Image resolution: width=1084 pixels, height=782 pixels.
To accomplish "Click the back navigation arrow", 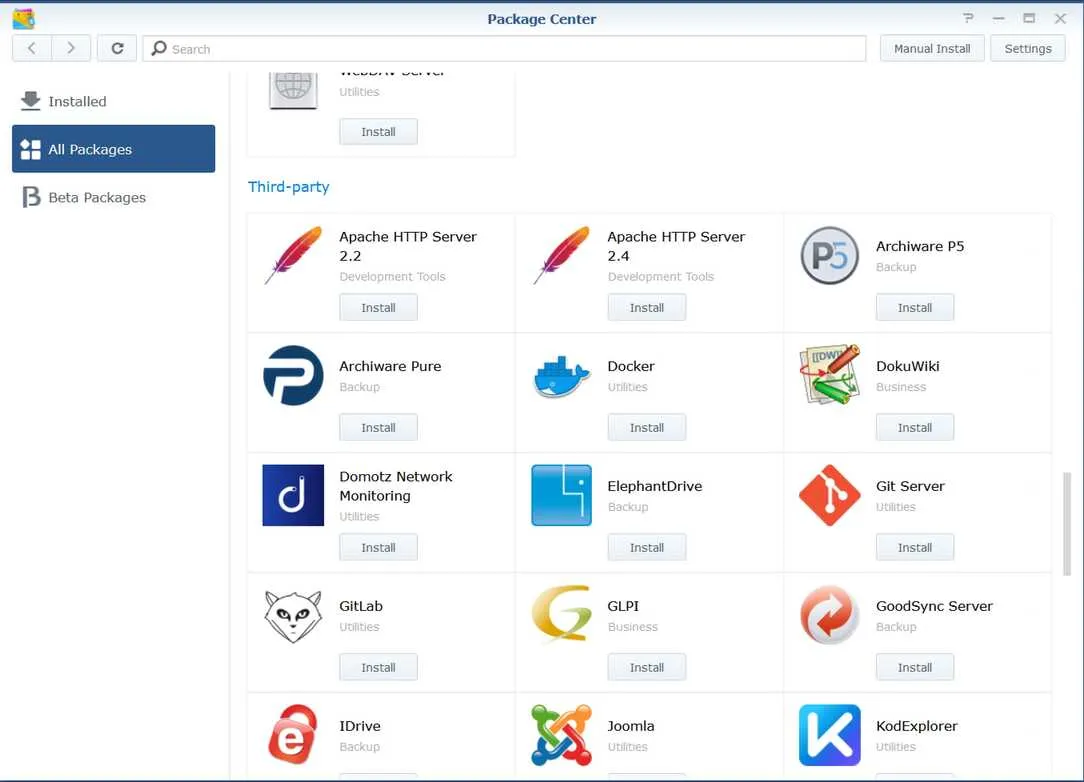I will tap(31, 47).
